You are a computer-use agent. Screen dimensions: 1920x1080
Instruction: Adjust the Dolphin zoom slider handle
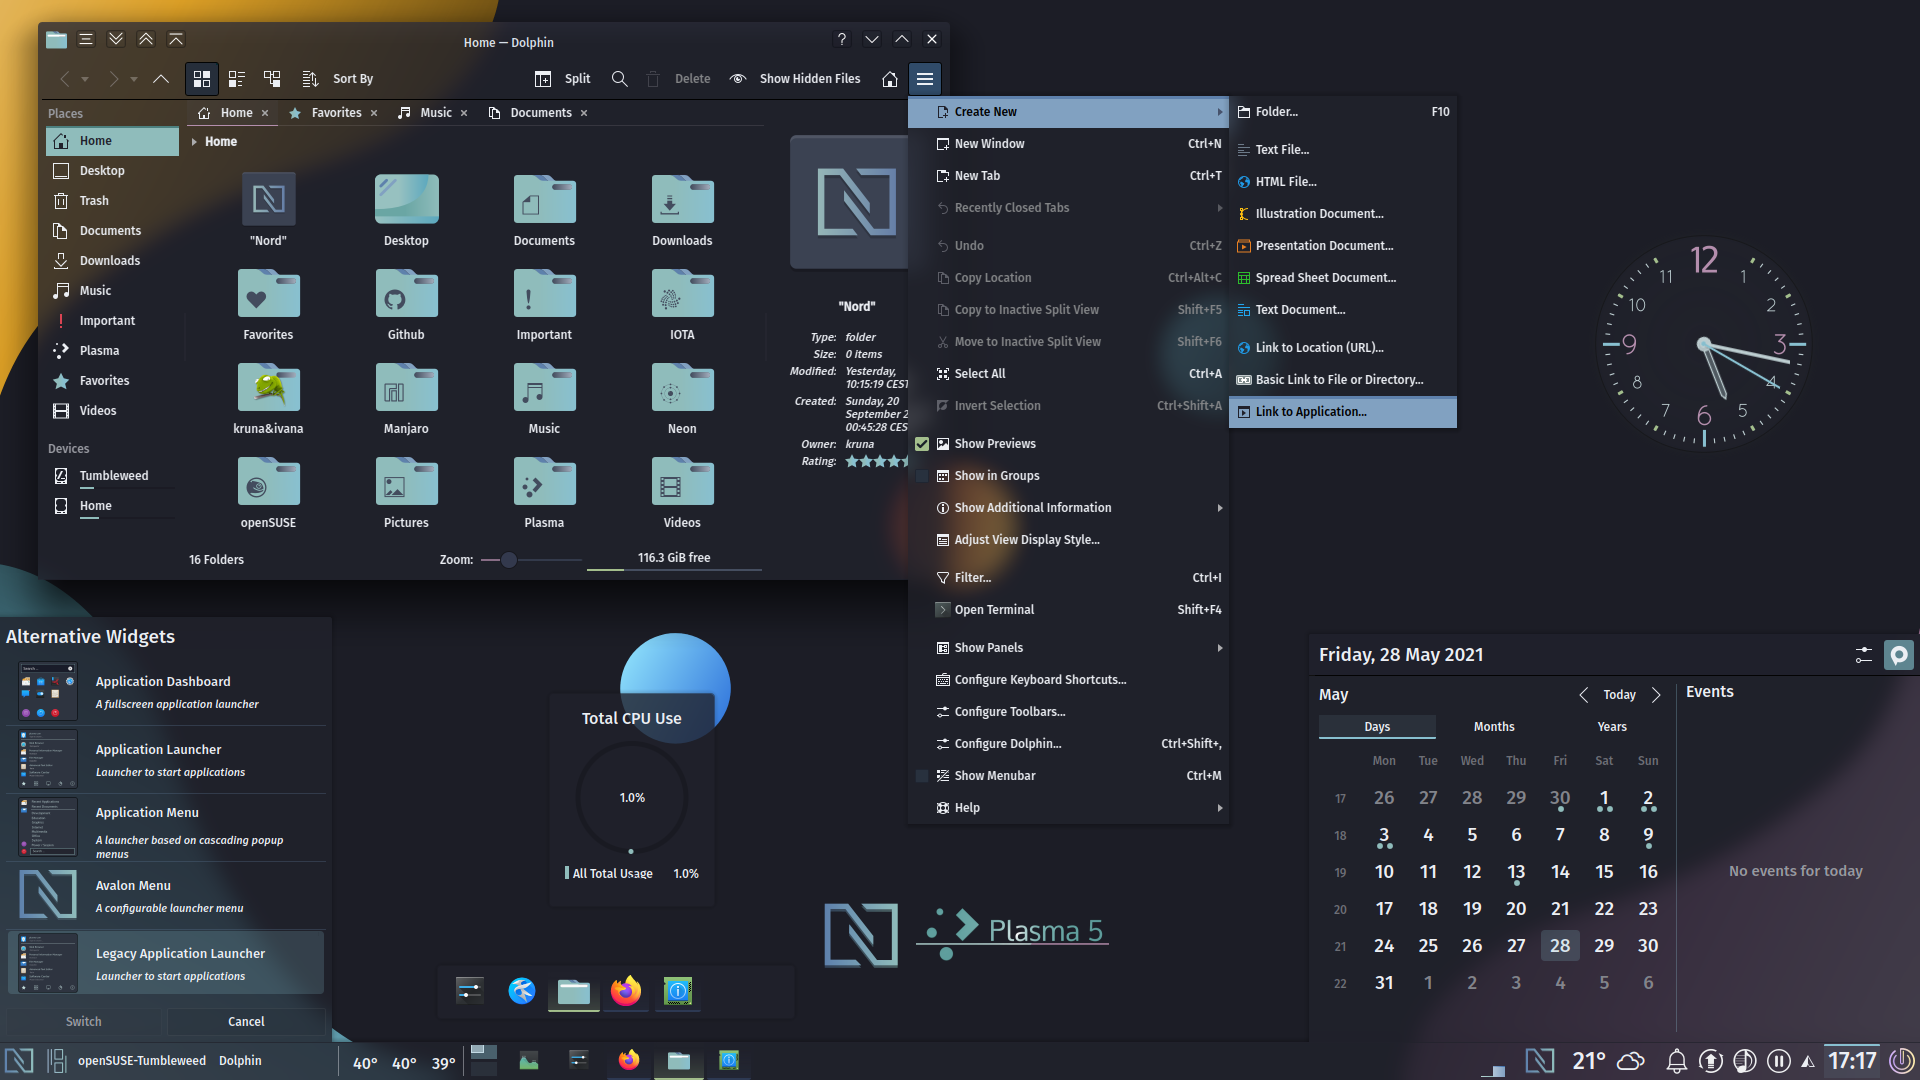509,560
